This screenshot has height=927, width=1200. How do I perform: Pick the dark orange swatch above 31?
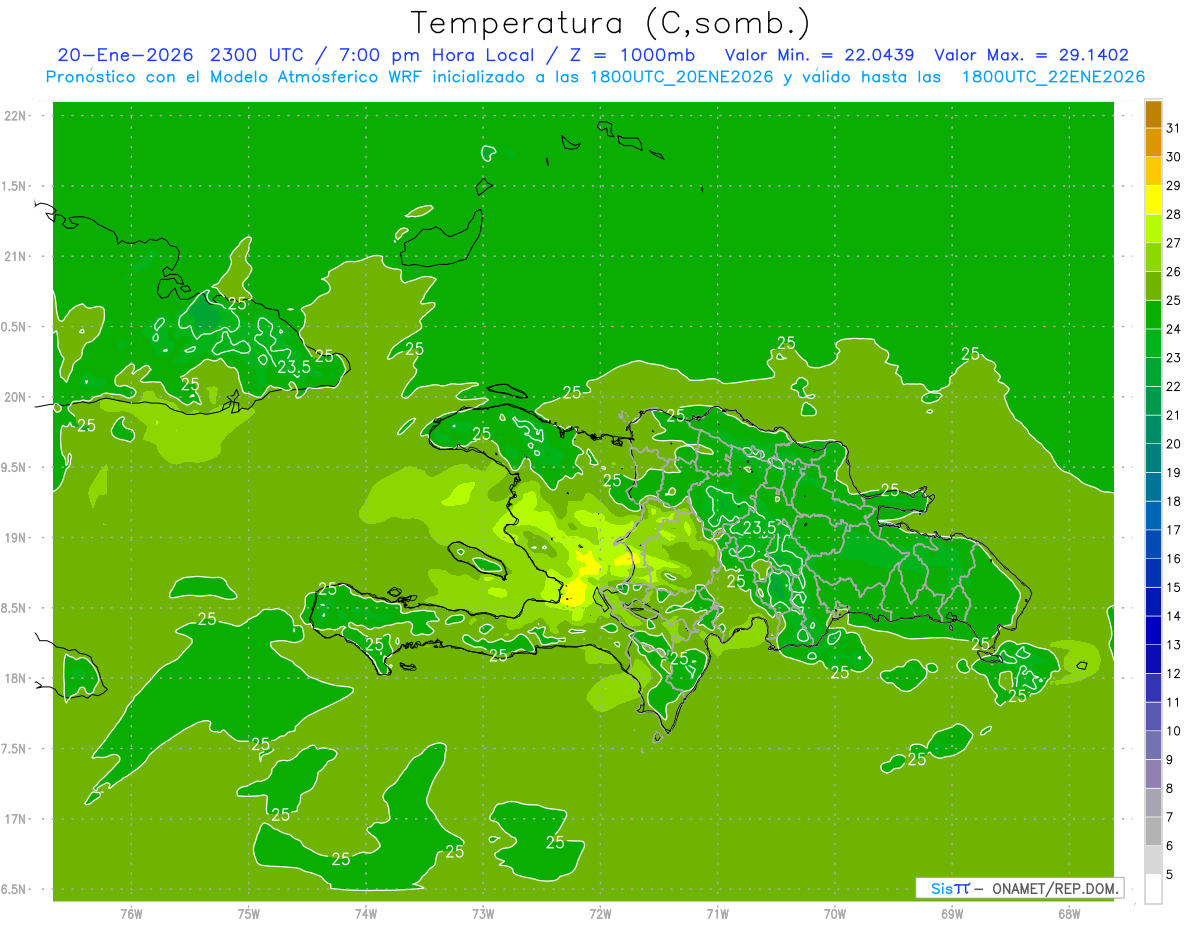[1153, 114]
